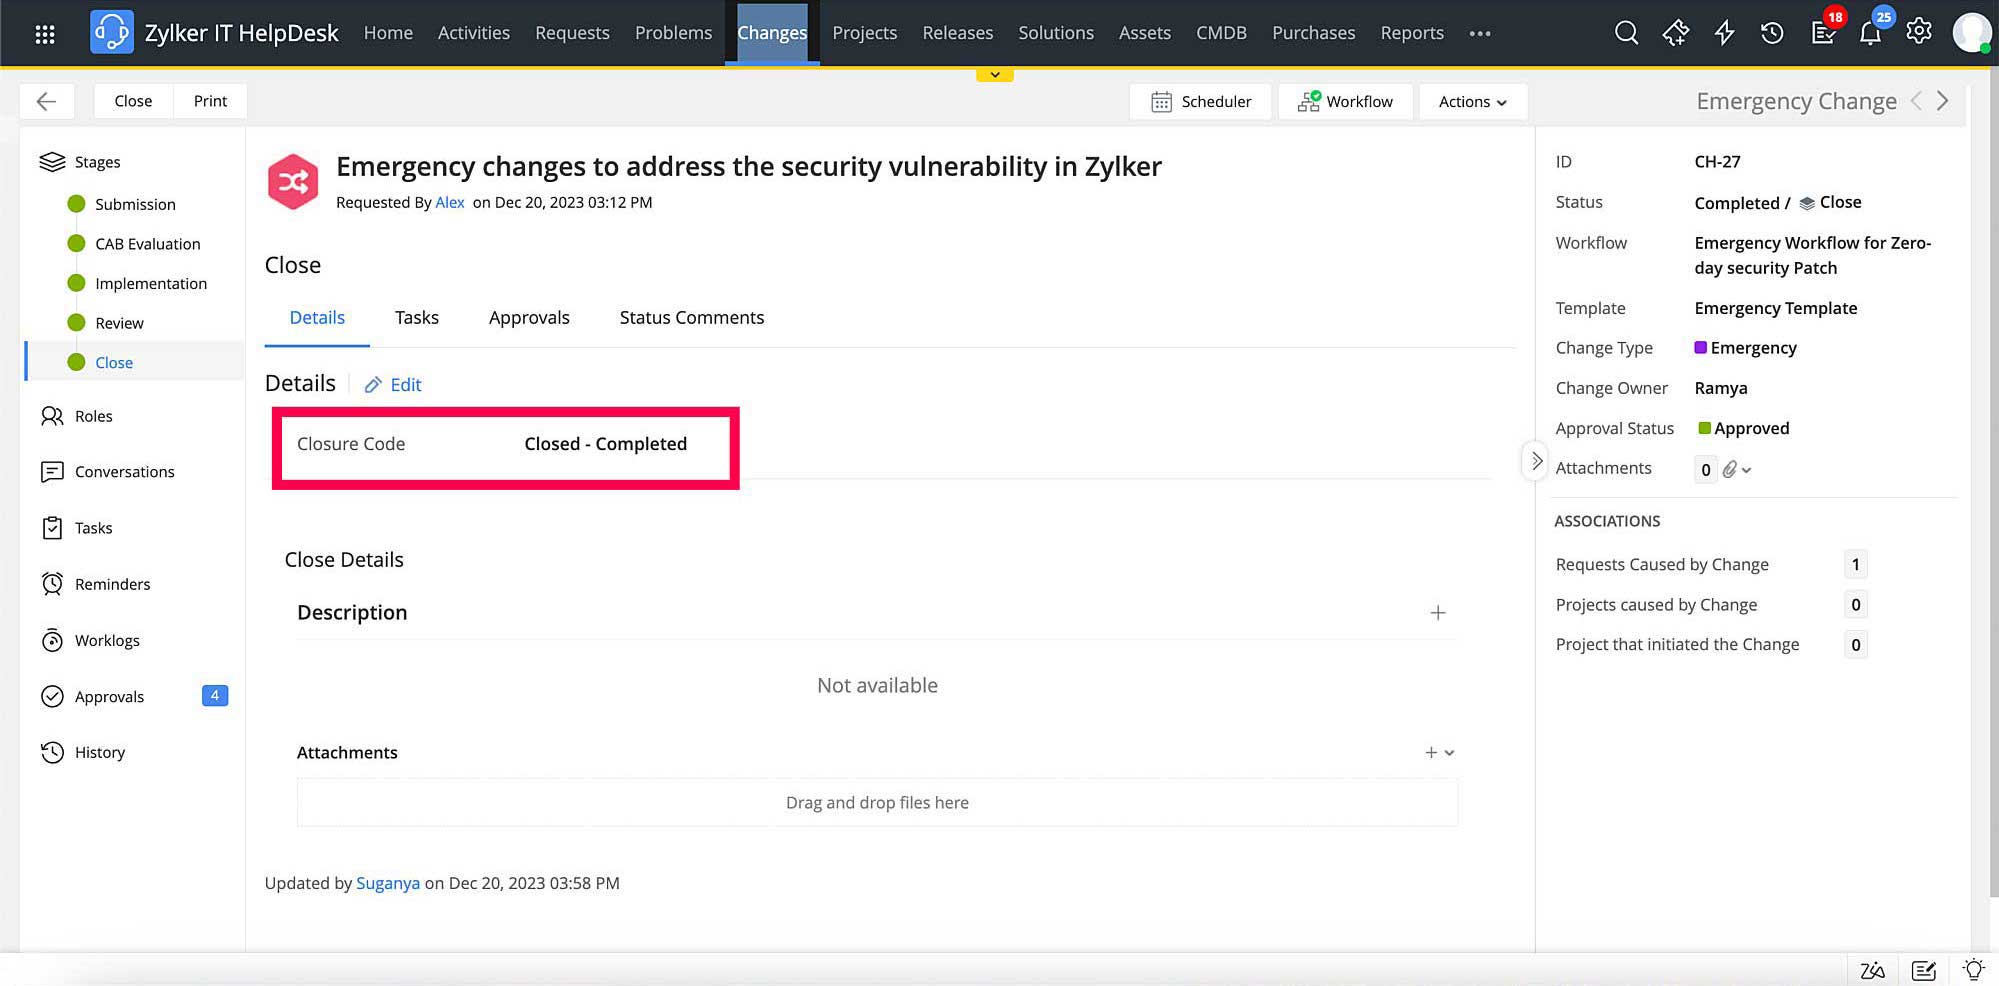Click the drag and drop files area
The image size is (1999, 986).
pos(877,803)
